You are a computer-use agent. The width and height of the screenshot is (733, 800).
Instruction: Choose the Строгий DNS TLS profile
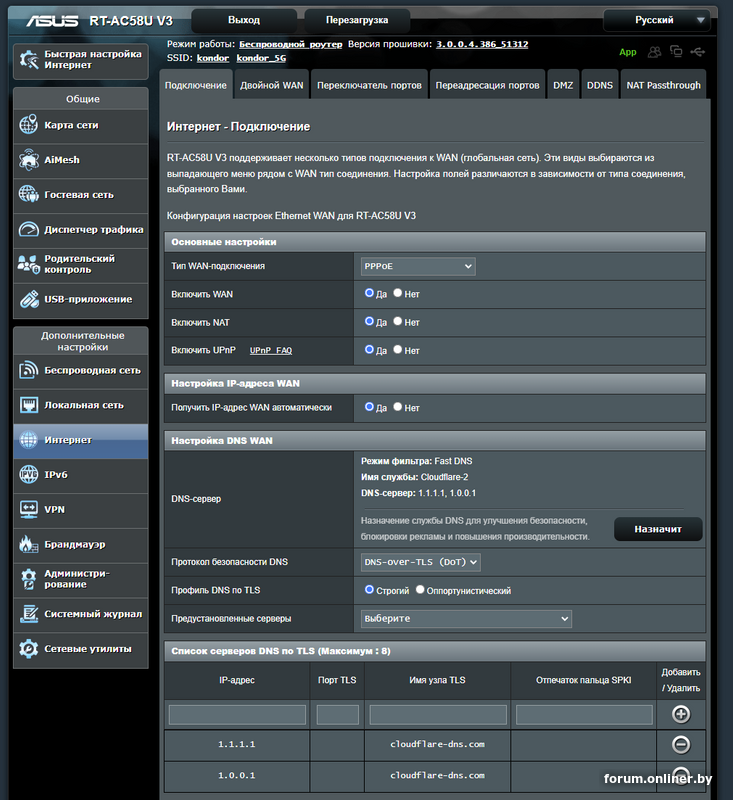pyautogui.click(x=369, y=589)
